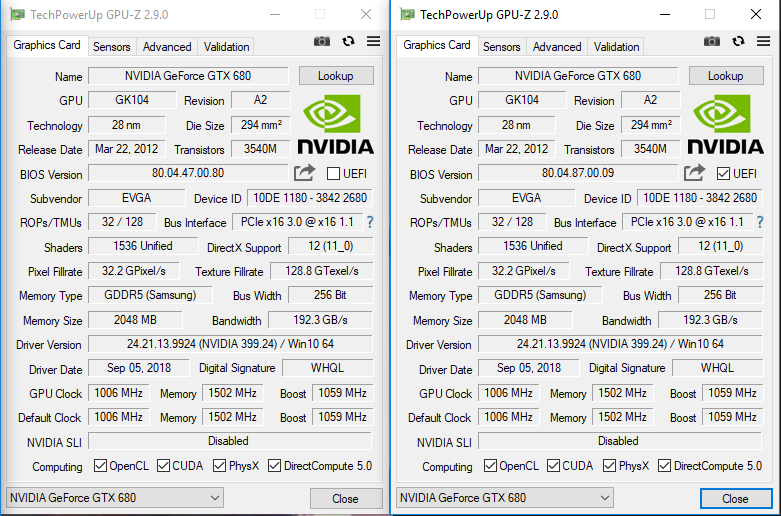Click the BIOS save/share icon in left window

[304, 173]
